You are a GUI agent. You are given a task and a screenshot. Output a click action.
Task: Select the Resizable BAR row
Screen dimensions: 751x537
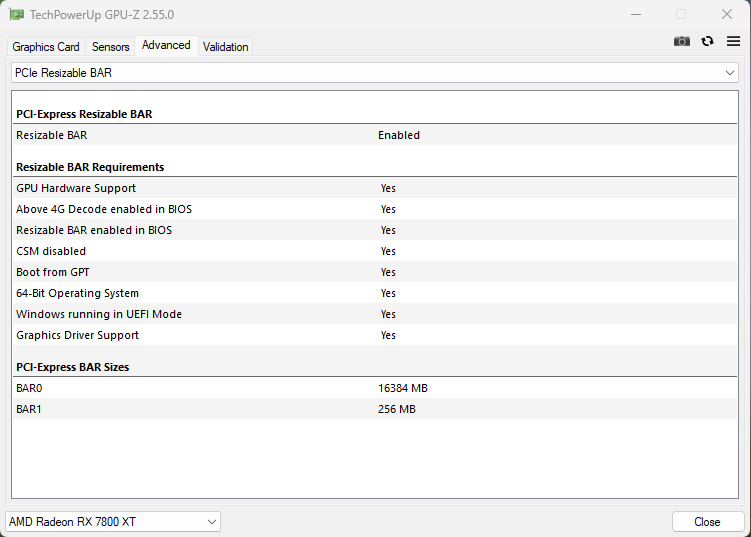375,135
